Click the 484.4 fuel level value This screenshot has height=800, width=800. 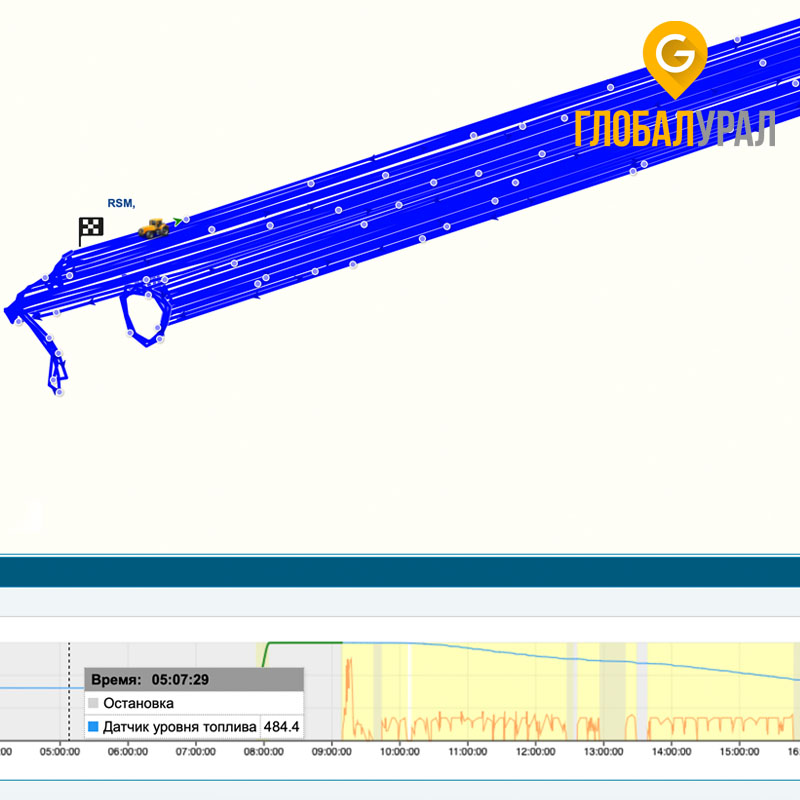[281, 727]
